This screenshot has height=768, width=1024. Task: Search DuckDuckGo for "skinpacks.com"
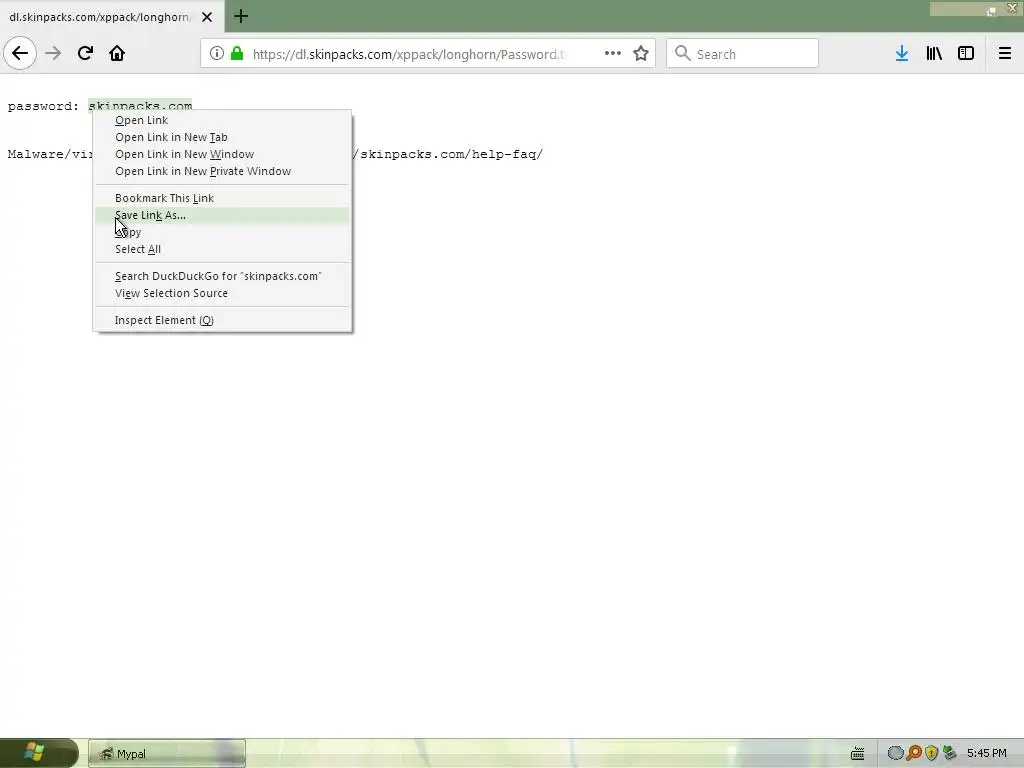click(222, 276)
